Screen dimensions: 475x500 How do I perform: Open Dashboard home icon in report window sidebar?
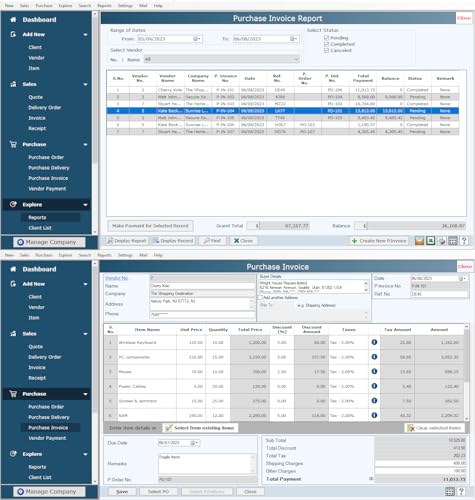(13, 20)
